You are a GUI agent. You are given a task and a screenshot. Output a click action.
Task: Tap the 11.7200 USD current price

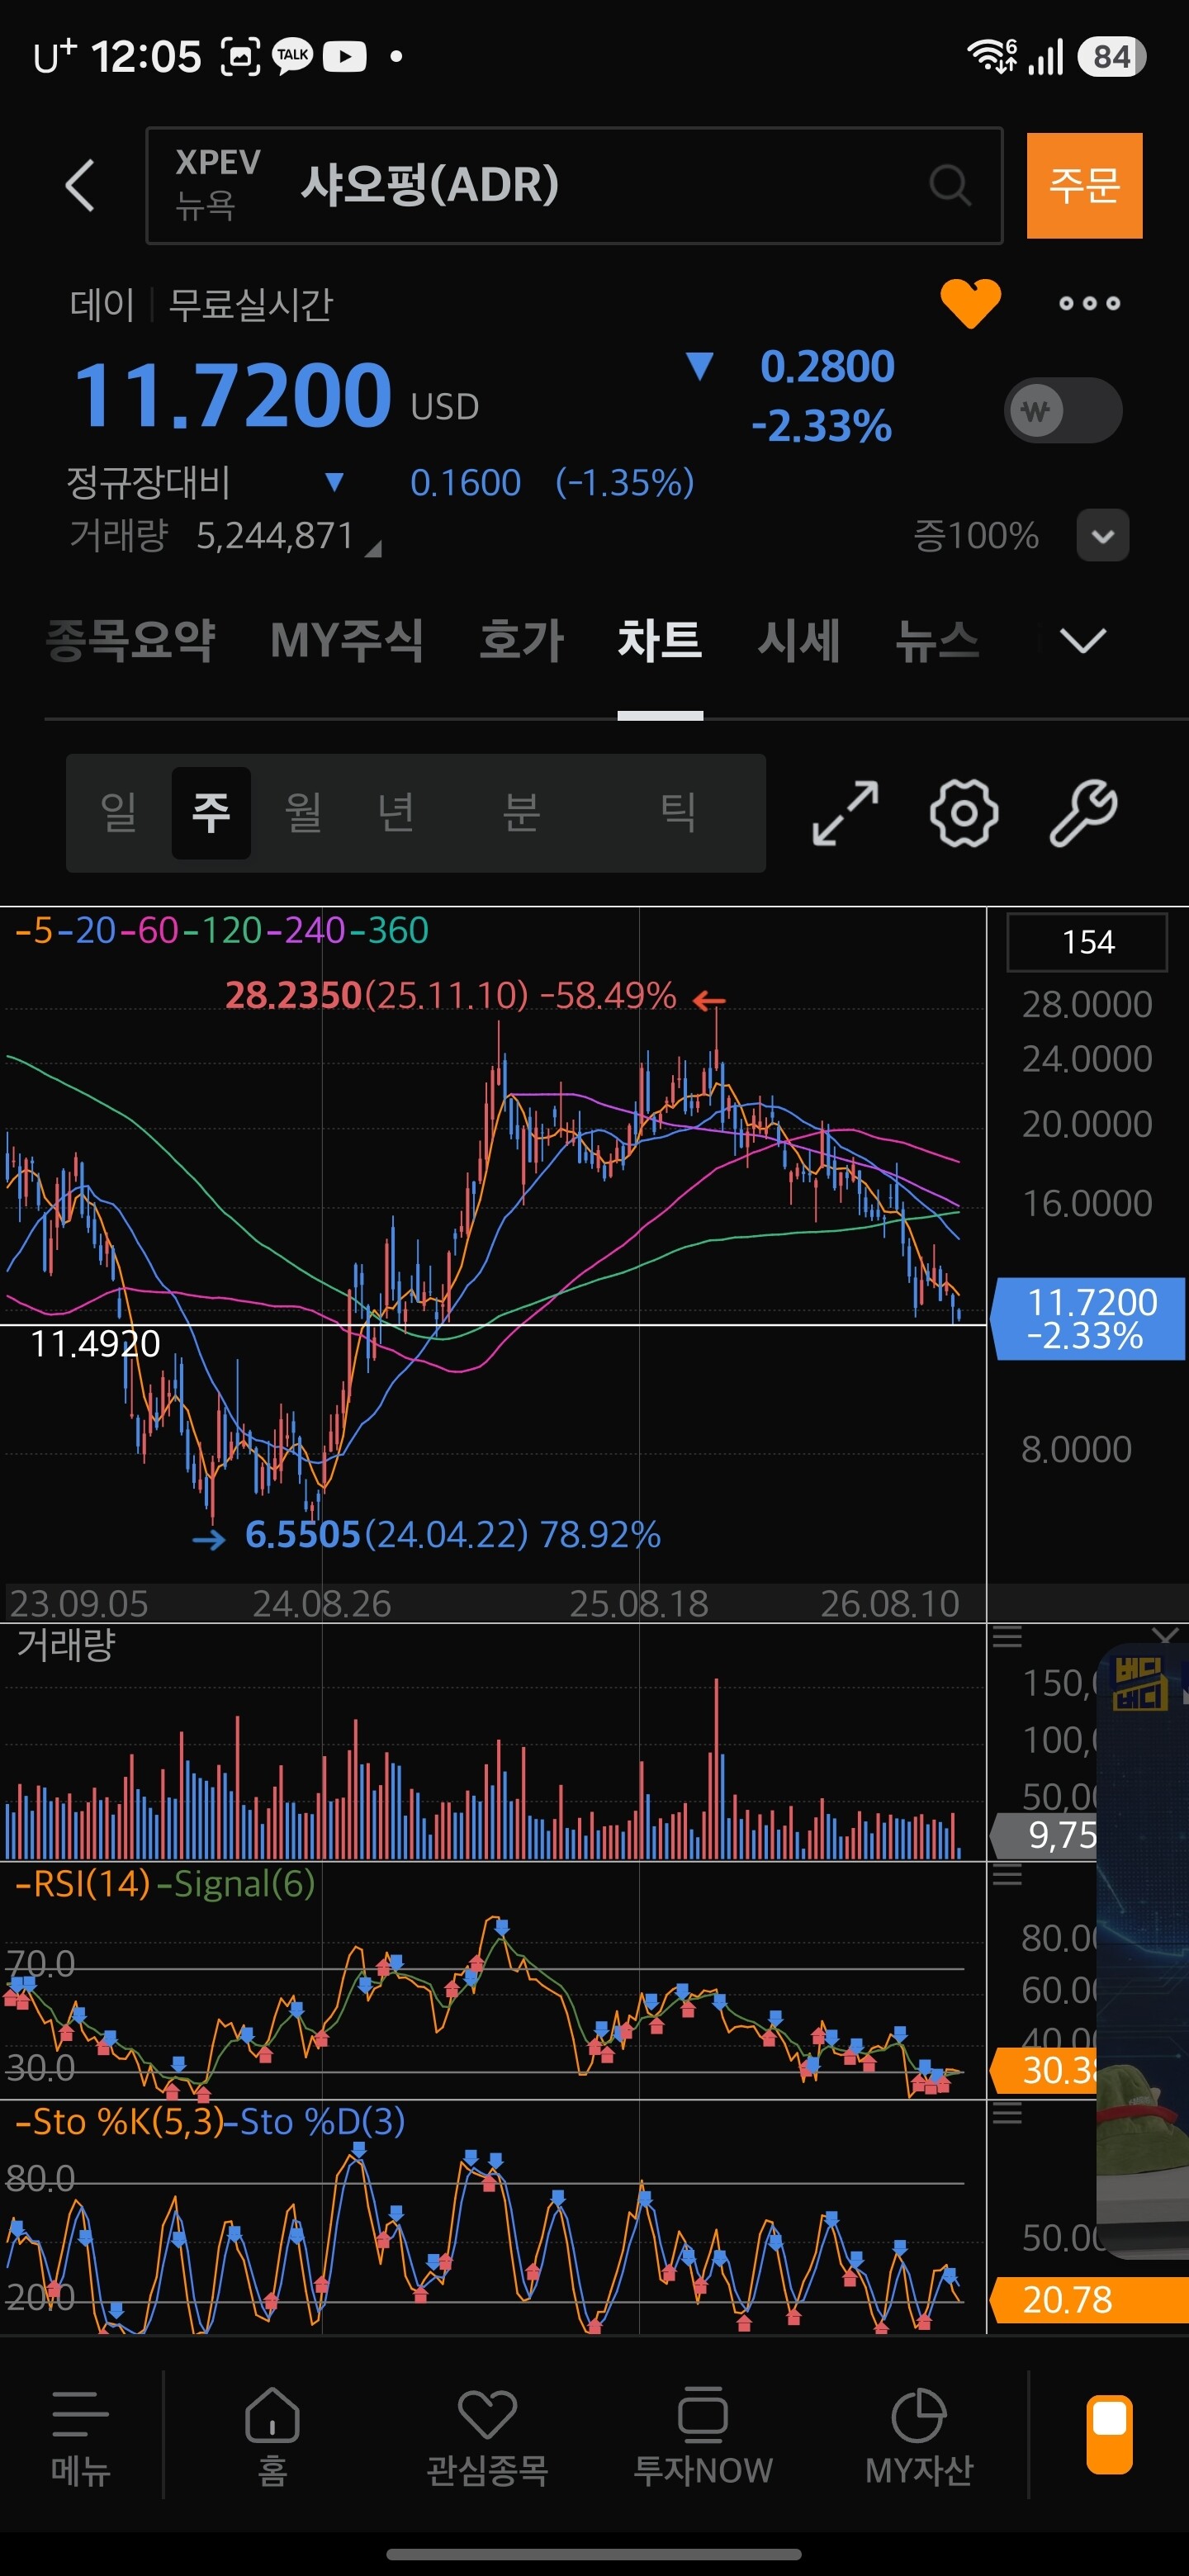[x=277, y=395]
